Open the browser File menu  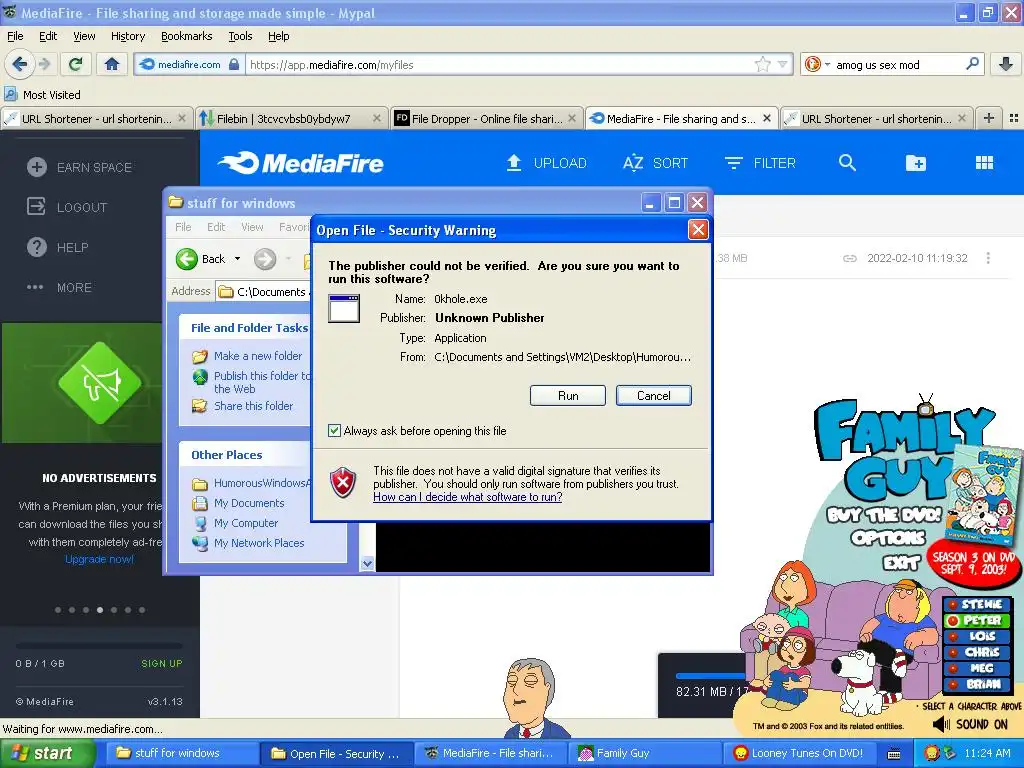(15, 36)
